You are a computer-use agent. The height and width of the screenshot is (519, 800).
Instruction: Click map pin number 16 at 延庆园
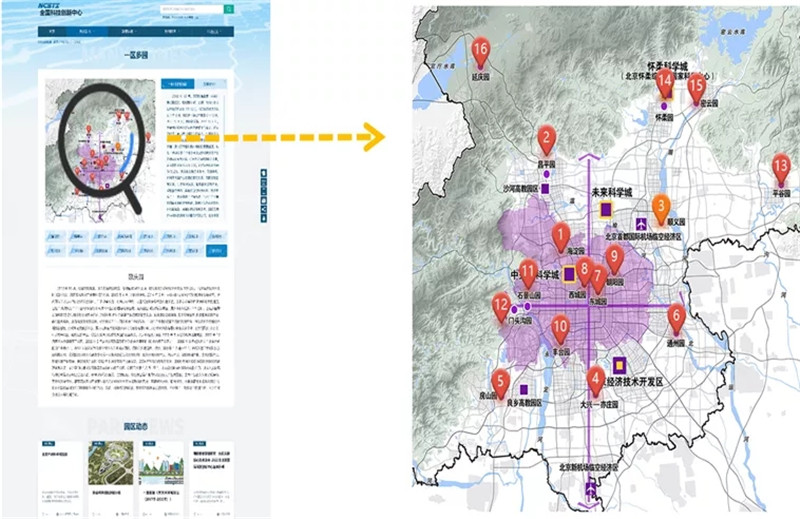pyautogui.click(x=480, y=52)
